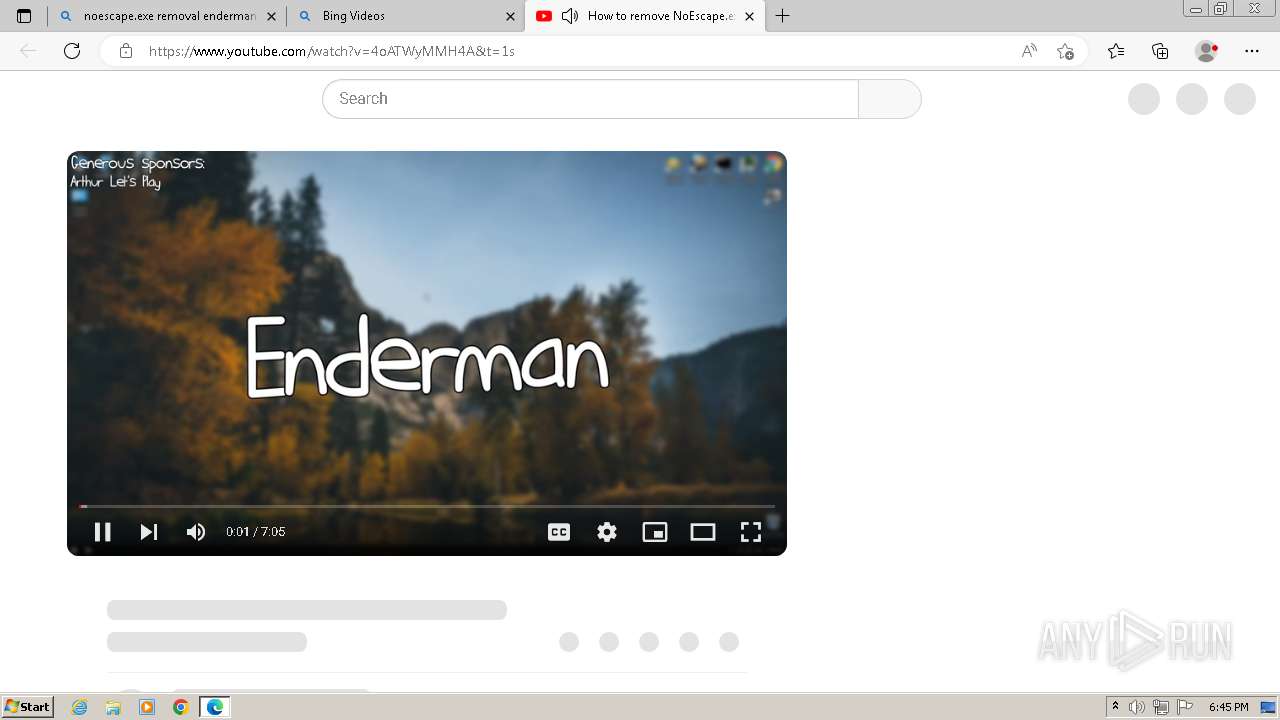Switch to theater mode

(x=703, y=532)
